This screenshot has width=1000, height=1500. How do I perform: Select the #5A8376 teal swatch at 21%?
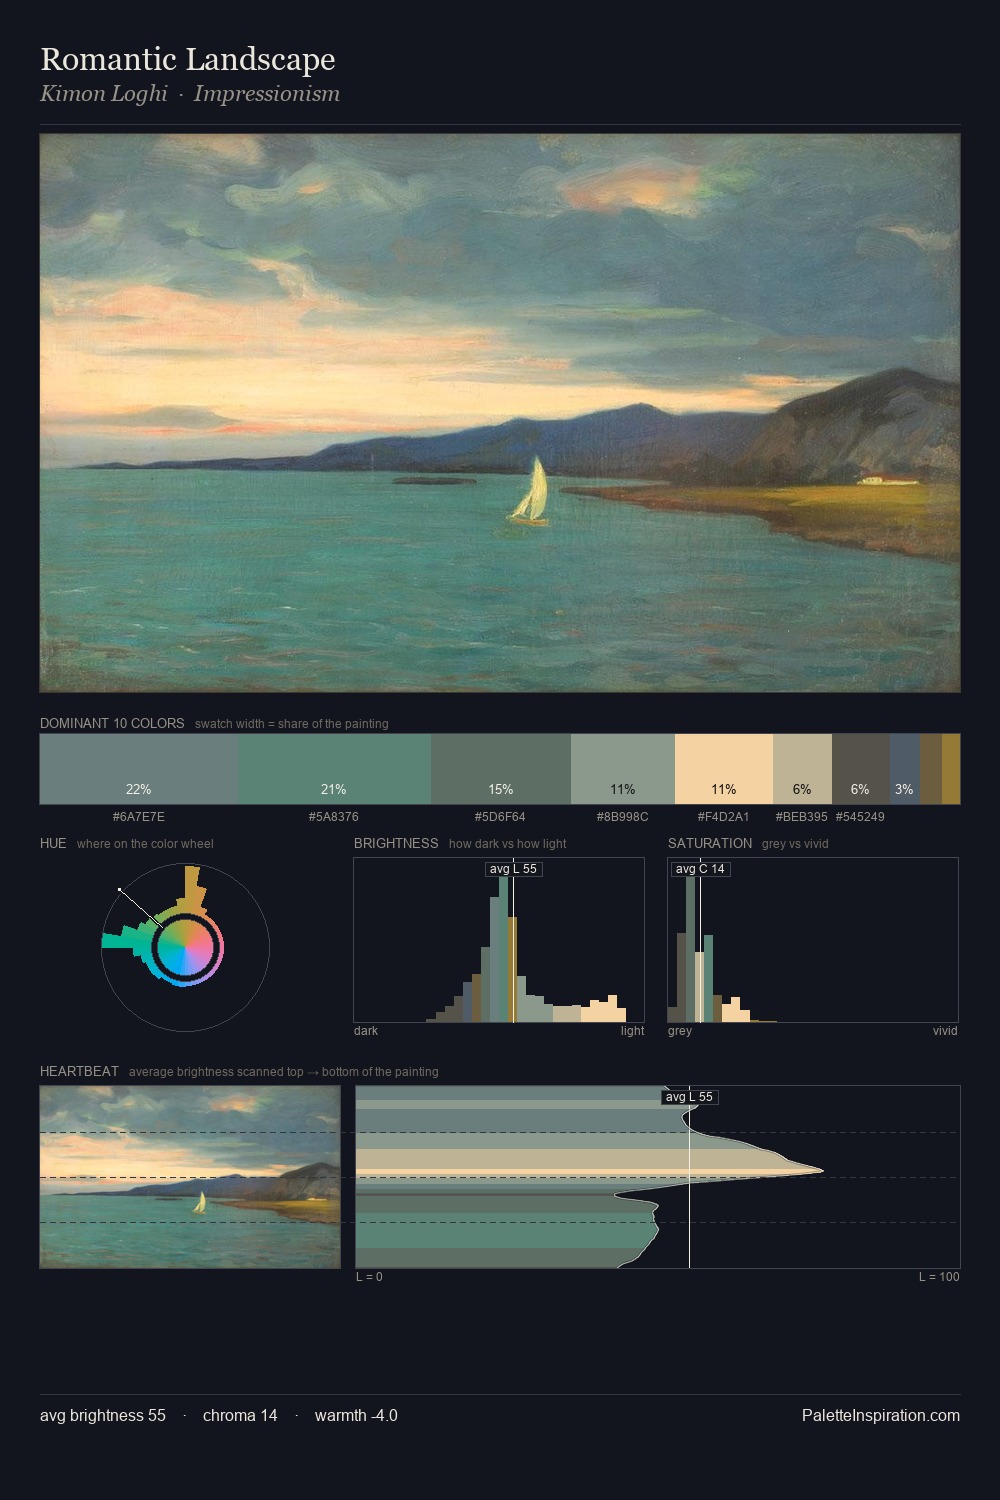pyautogui.click(x=334, y=769)
